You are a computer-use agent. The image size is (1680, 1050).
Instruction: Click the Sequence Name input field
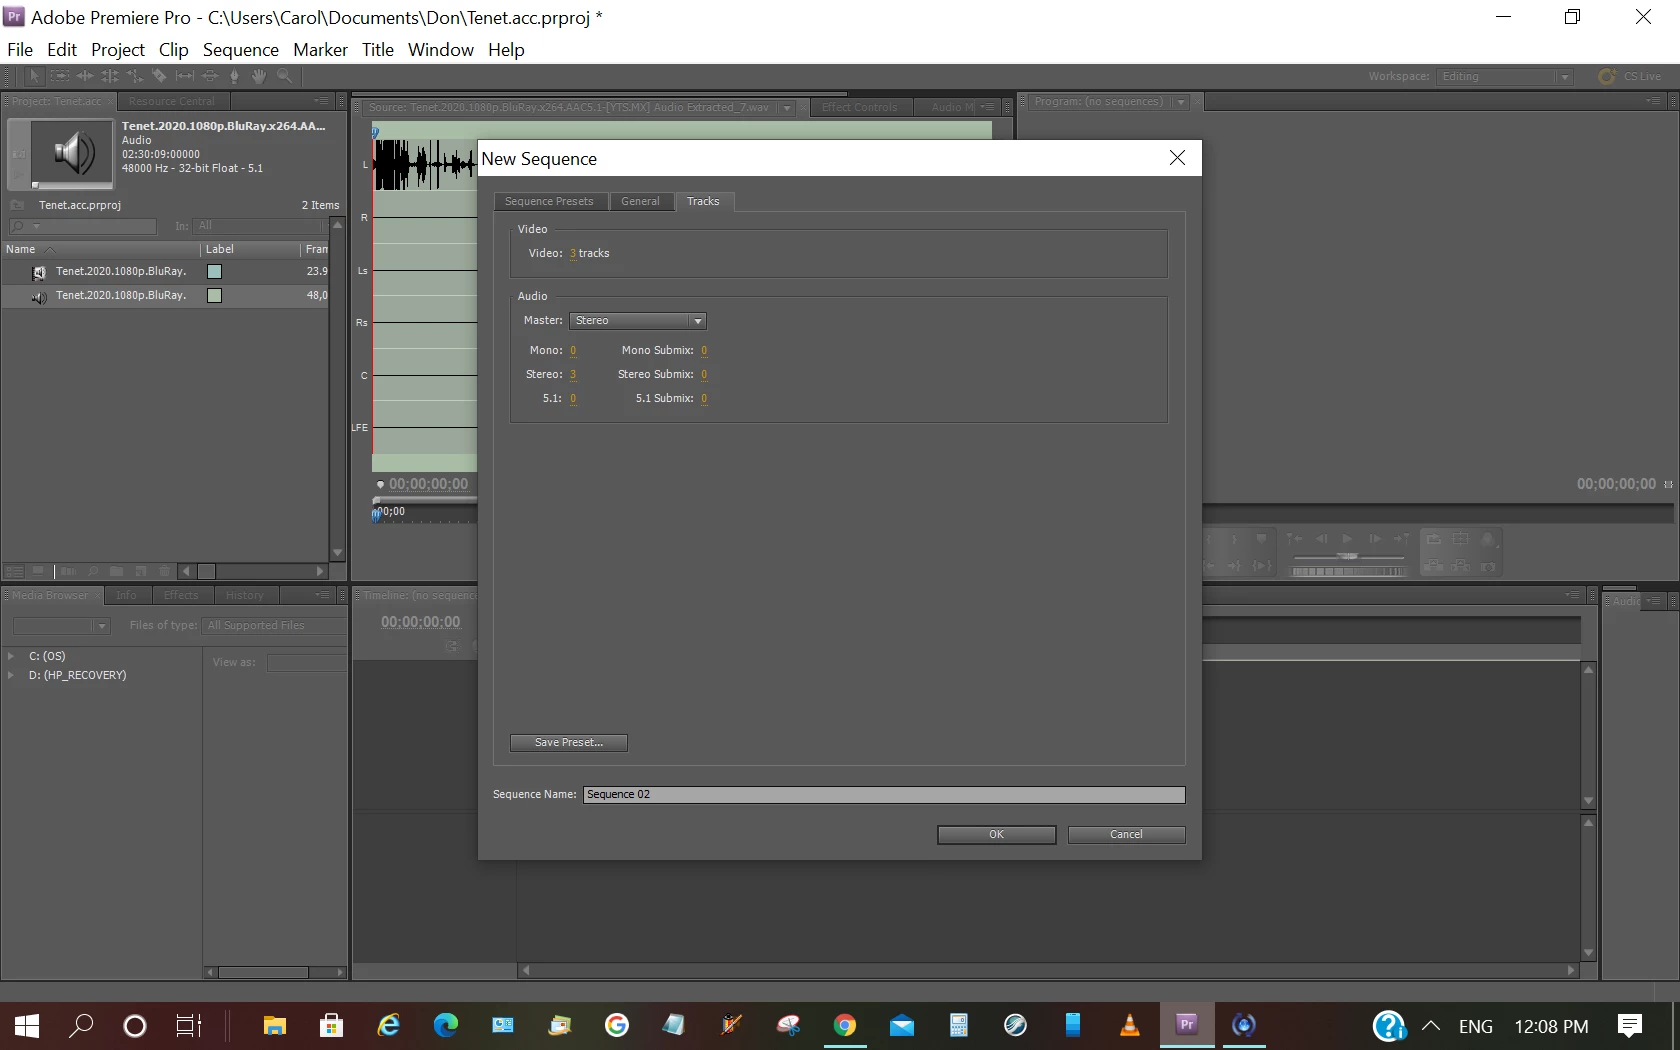point(884,795)
